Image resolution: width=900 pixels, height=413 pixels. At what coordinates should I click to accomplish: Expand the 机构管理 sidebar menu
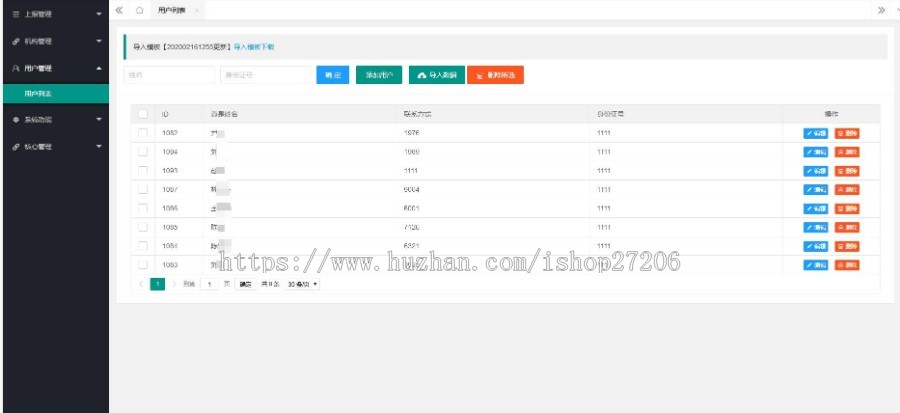pyautogui.click(x=56, y=41)
